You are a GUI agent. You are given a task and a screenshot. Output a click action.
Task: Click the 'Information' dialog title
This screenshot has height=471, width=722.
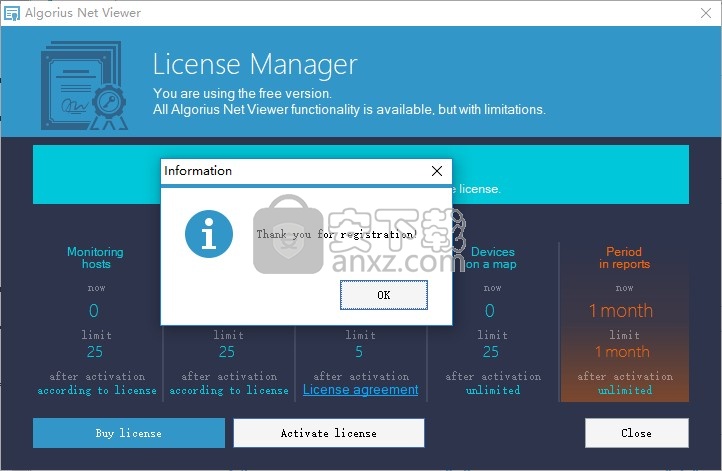point(198,171)
